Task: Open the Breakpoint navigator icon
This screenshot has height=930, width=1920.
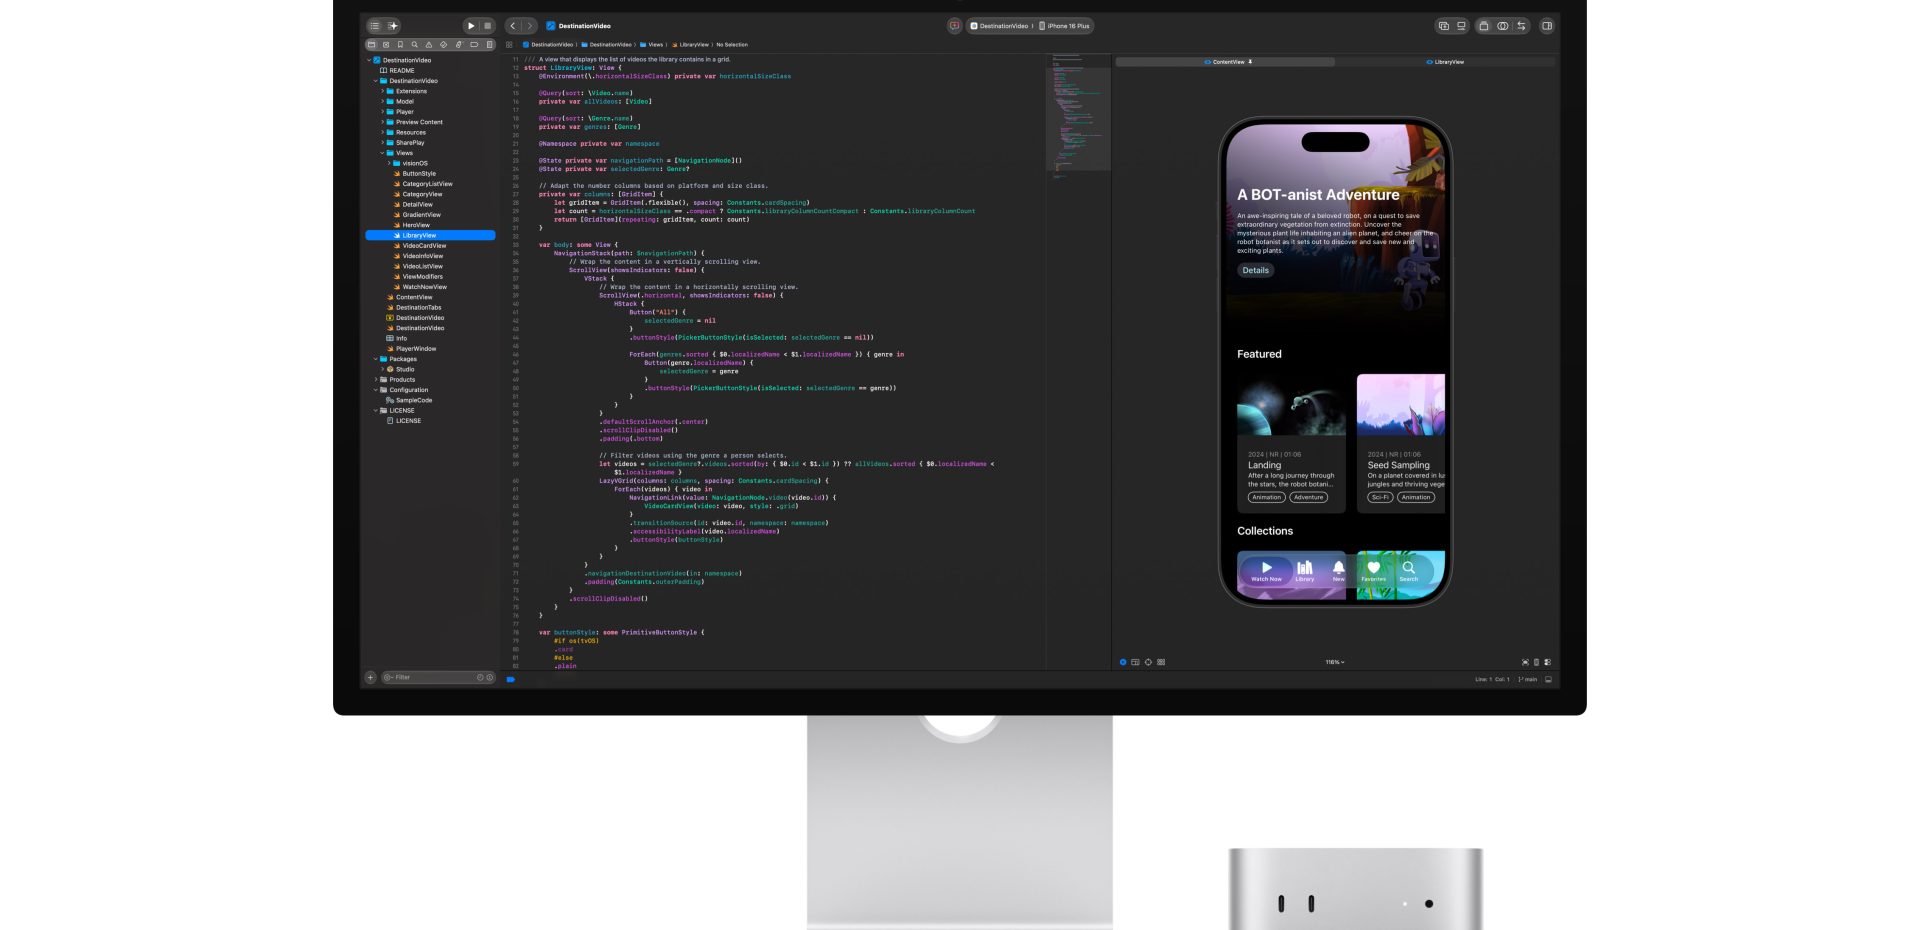Action: click(x=474, y=45)
